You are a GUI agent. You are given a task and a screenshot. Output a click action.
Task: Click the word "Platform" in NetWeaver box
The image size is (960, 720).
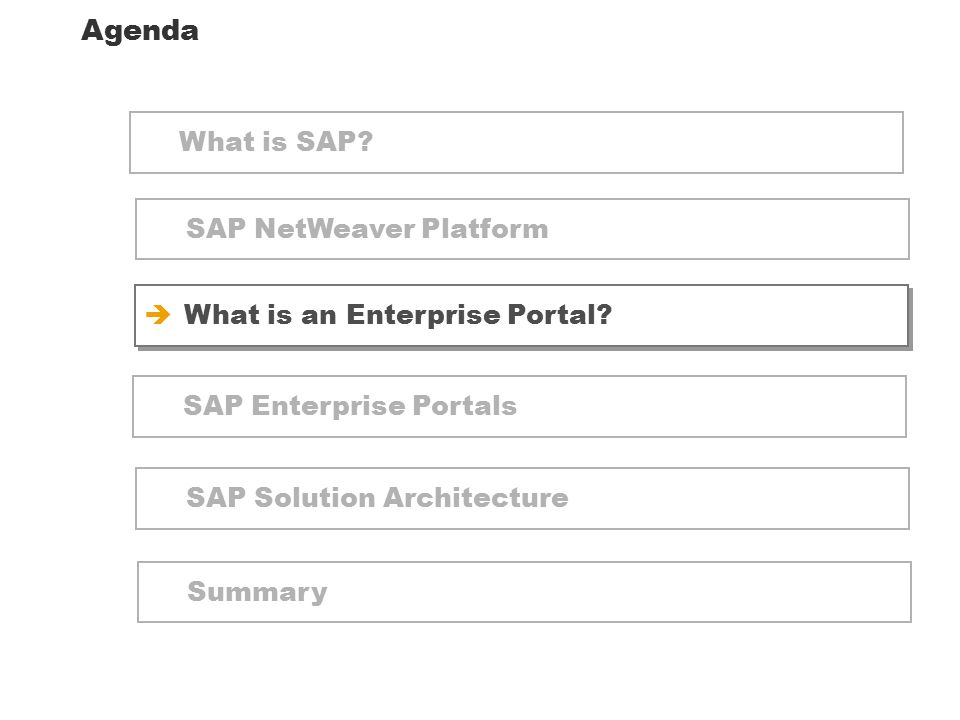click(x=485, y=228)
